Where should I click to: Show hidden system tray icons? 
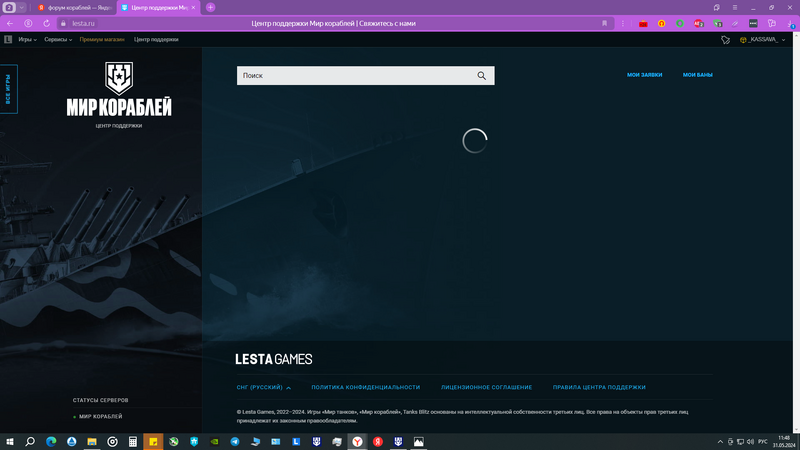tap(720, 442)
